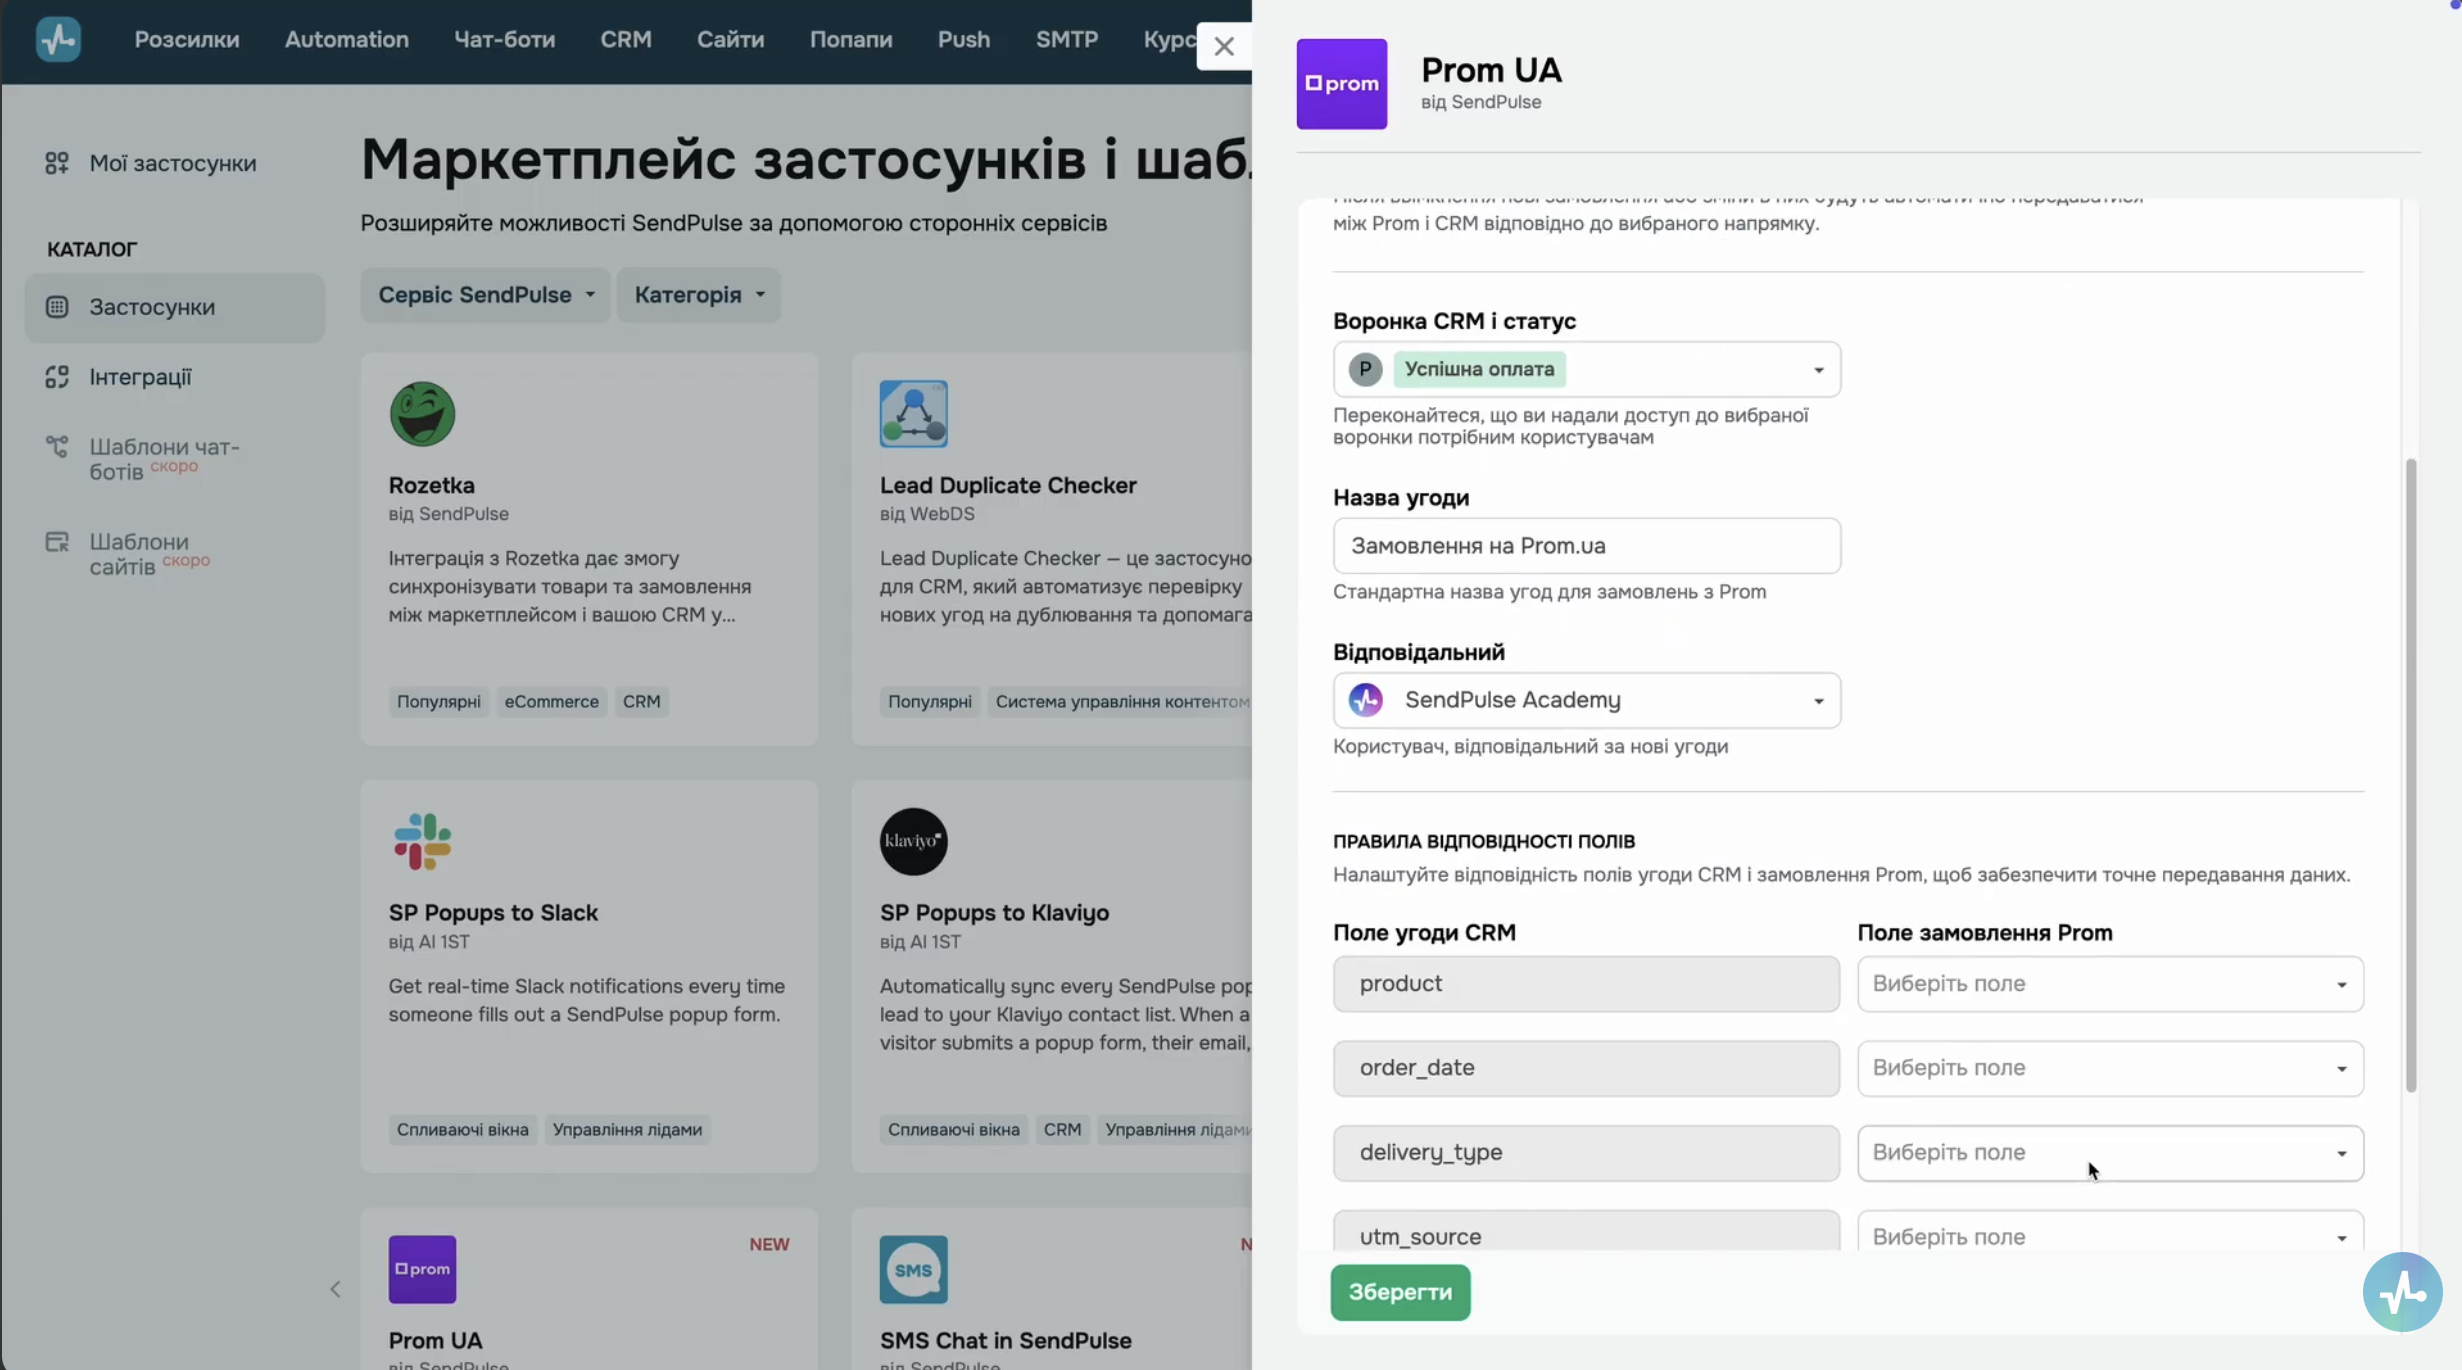Open the Розсилки menu
This screenshot has width=2462, height=1370.
187,40
